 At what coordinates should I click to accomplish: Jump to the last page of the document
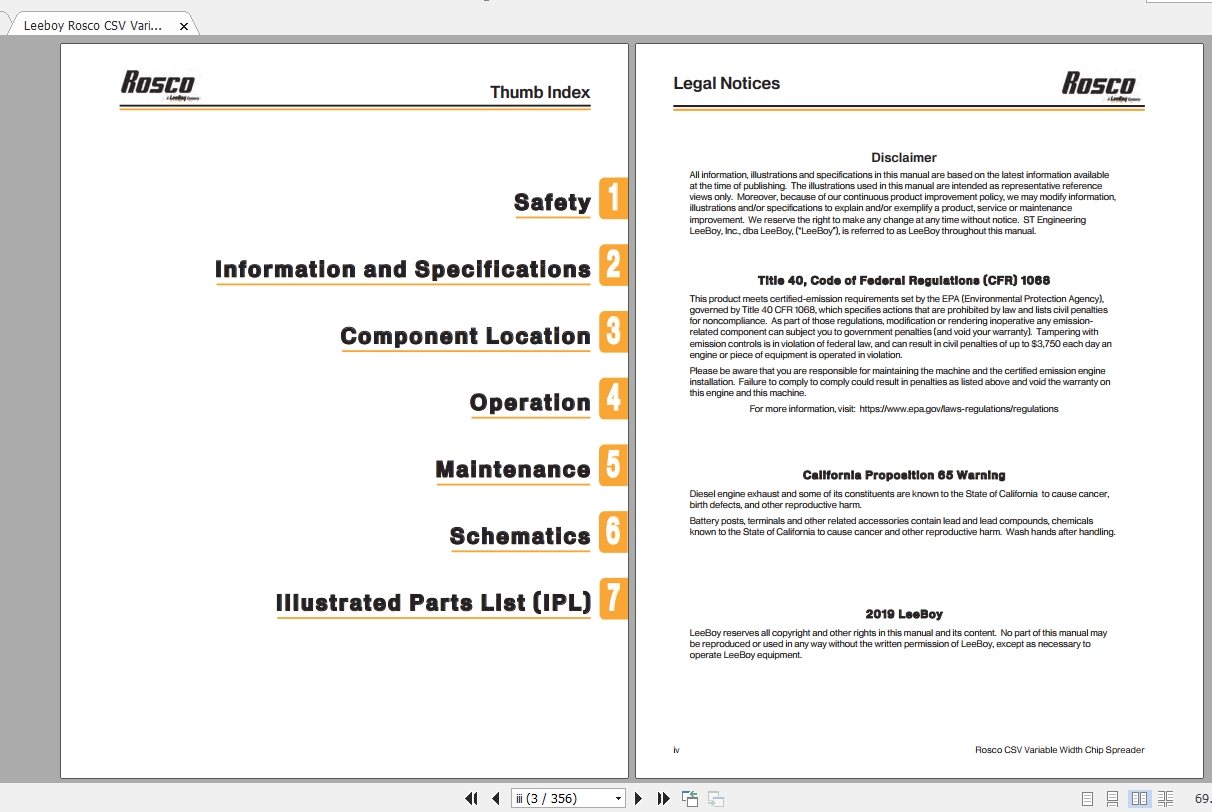click(x=663, y=798)
